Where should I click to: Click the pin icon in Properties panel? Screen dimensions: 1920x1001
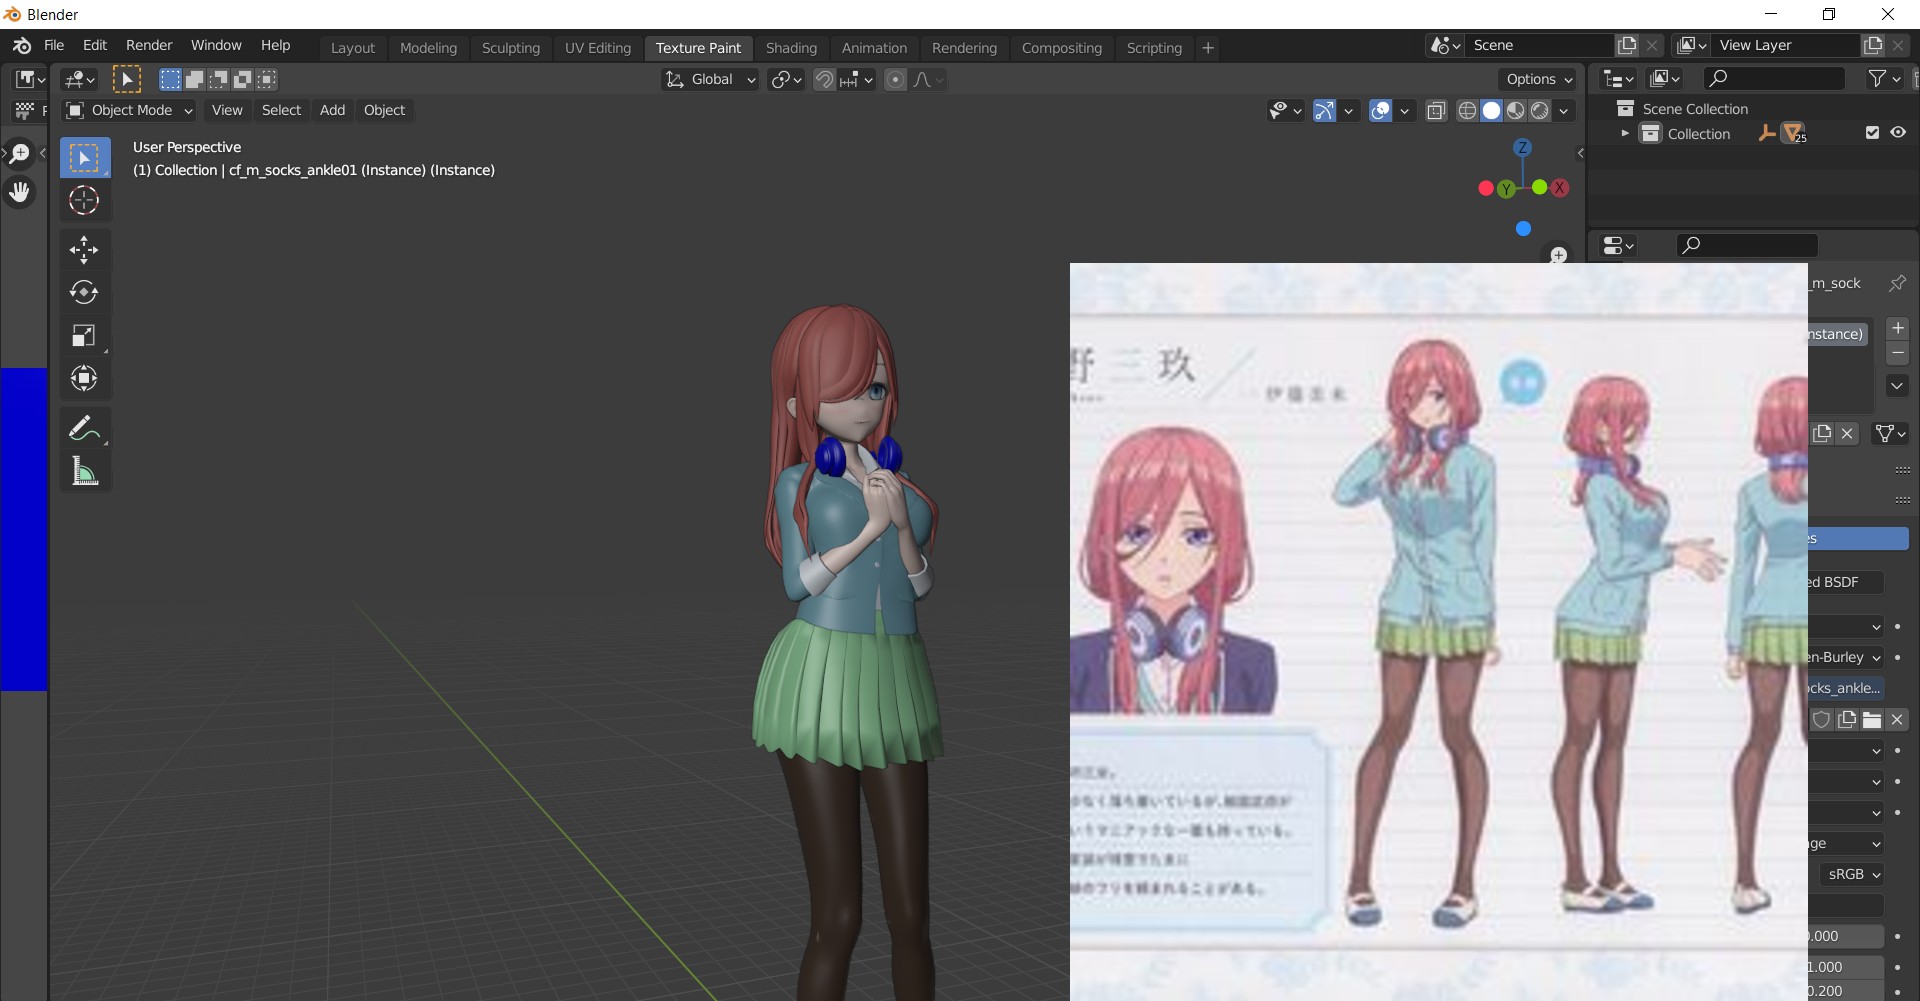click(x=1897, y=284)
